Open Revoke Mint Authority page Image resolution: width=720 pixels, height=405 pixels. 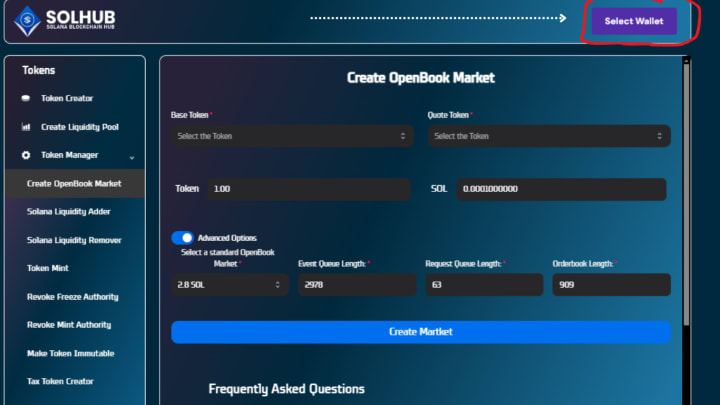pyautogui.click(x=69, y=325)
